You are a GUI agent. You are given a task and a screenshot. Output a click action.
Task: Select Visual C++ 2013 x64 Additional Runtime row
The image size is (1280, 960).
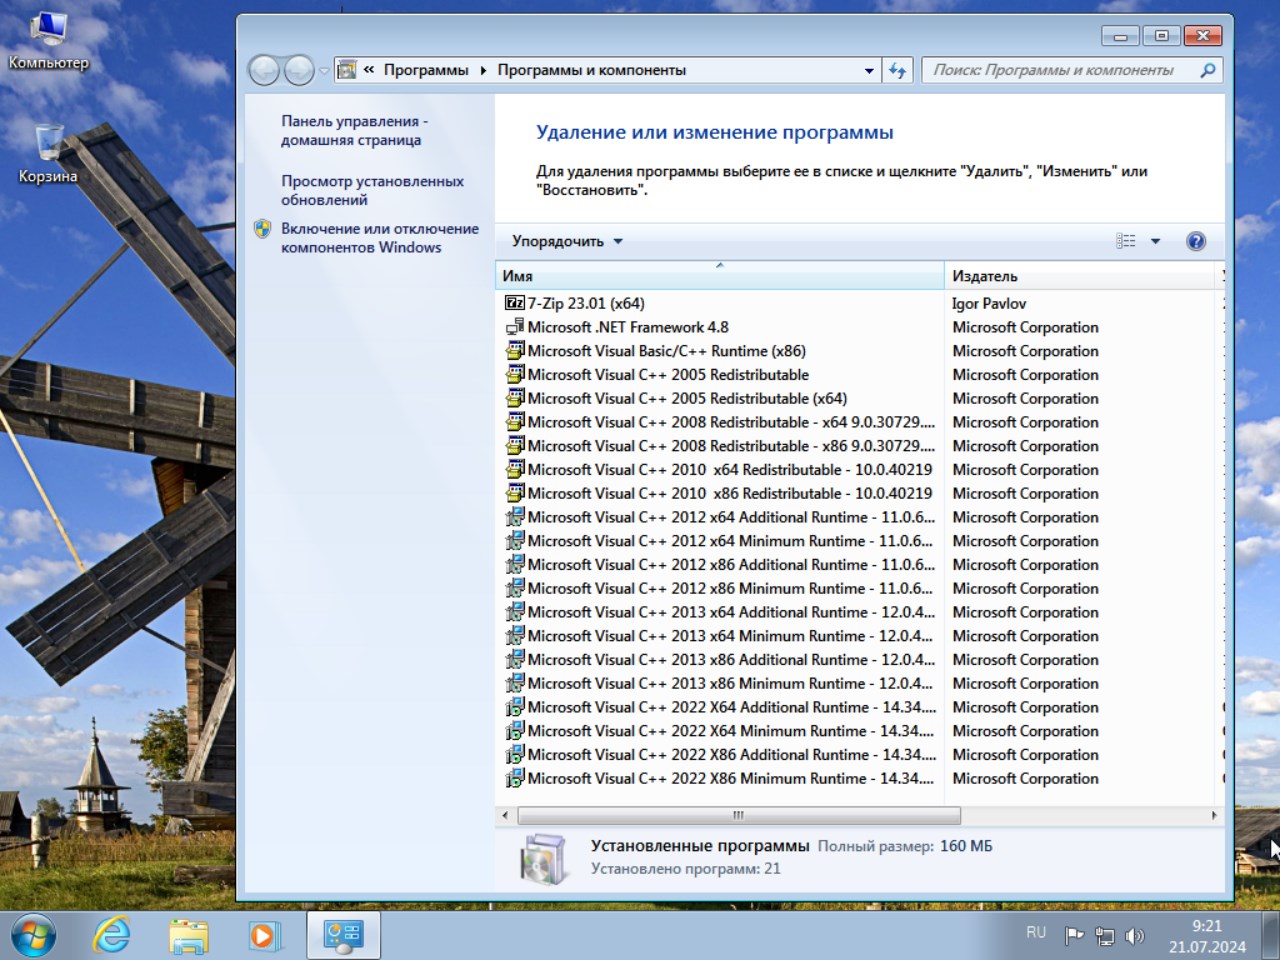click(x=860, y=612)
